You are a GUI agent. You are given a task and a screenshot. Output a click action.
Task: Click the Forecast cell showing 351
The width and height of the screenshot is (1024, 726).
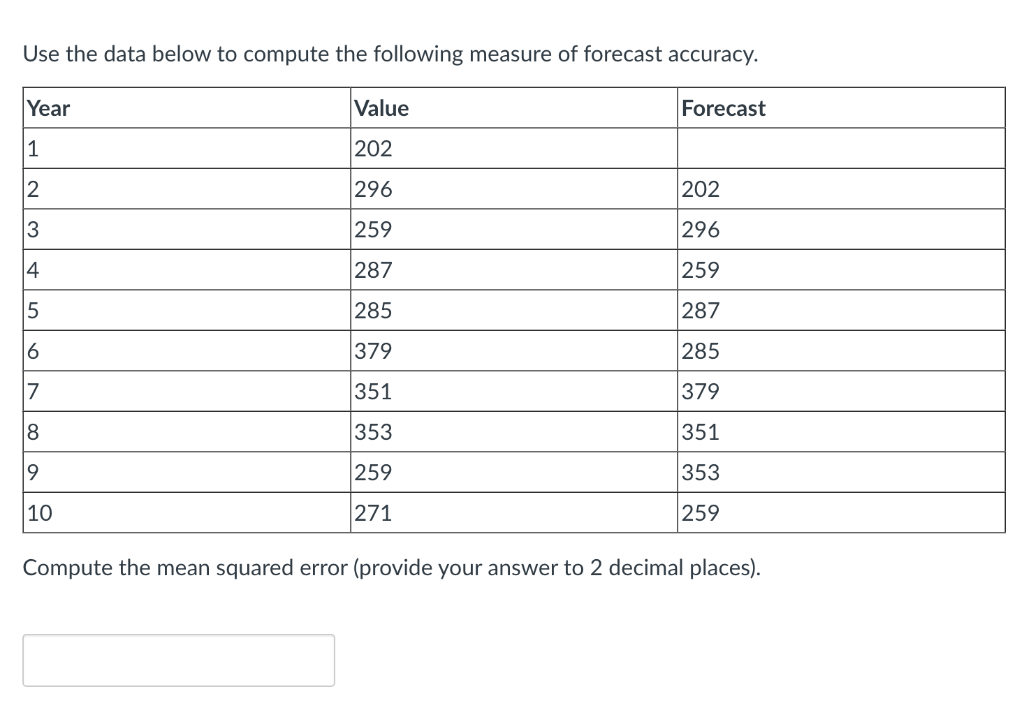[x=700, y=431]
